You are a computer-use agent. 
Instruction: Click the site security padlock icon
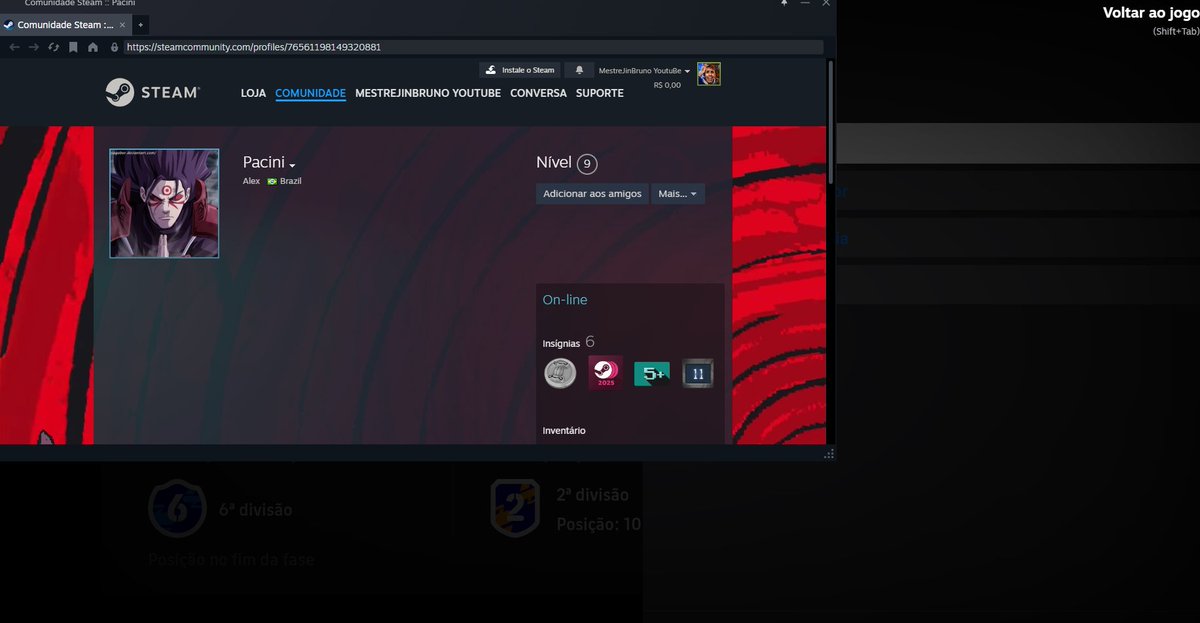pyautogui.click(x=113, y=46)
